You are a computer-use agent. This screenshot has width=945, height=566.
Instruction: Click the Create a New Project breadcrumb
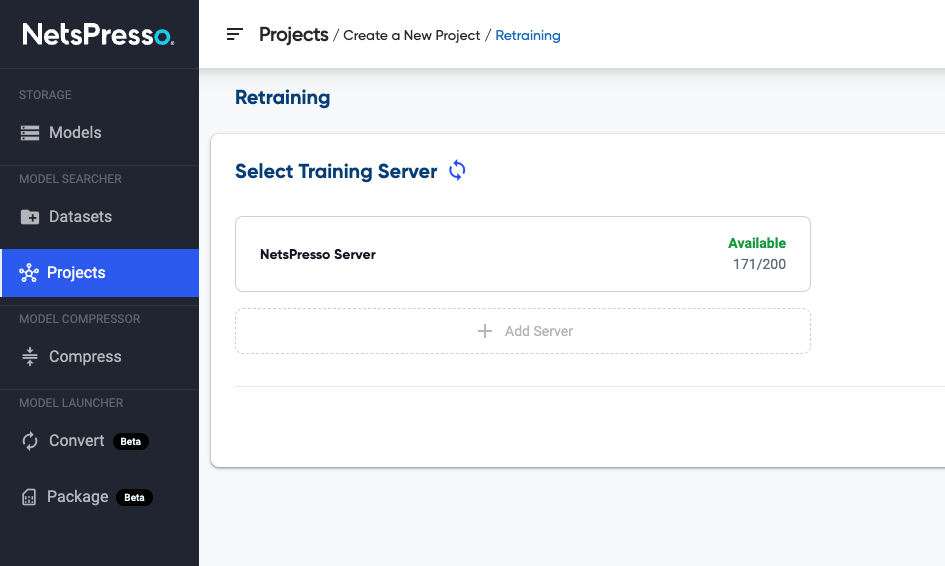[412, 36]
